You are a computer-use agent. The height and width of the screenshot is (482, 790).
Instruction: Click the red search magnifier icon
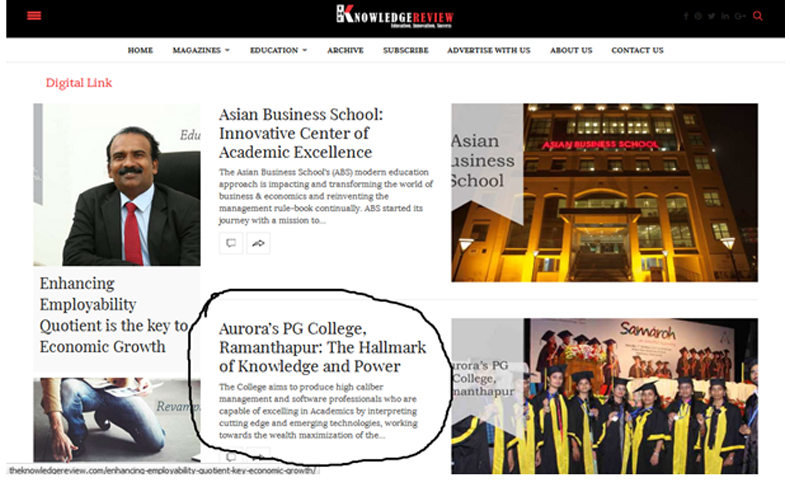[x=757, y=16]
